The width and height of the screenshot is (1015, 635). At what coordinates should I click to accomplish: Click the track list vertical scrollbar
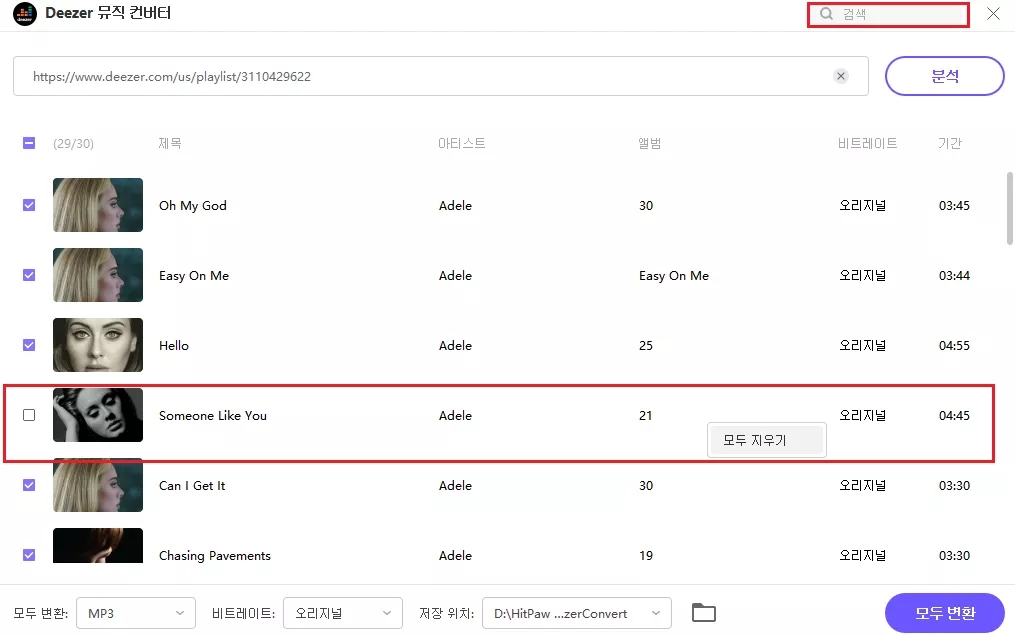tap(1009, 208)
